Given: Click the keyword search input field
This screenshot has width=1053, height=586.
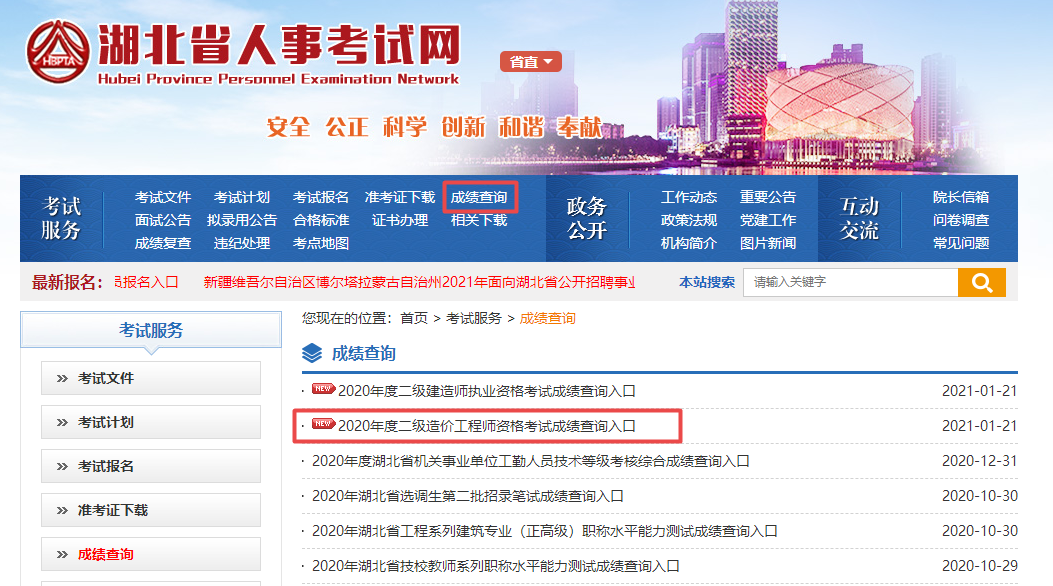Looking at the screenshot, I should pos(850,282).
